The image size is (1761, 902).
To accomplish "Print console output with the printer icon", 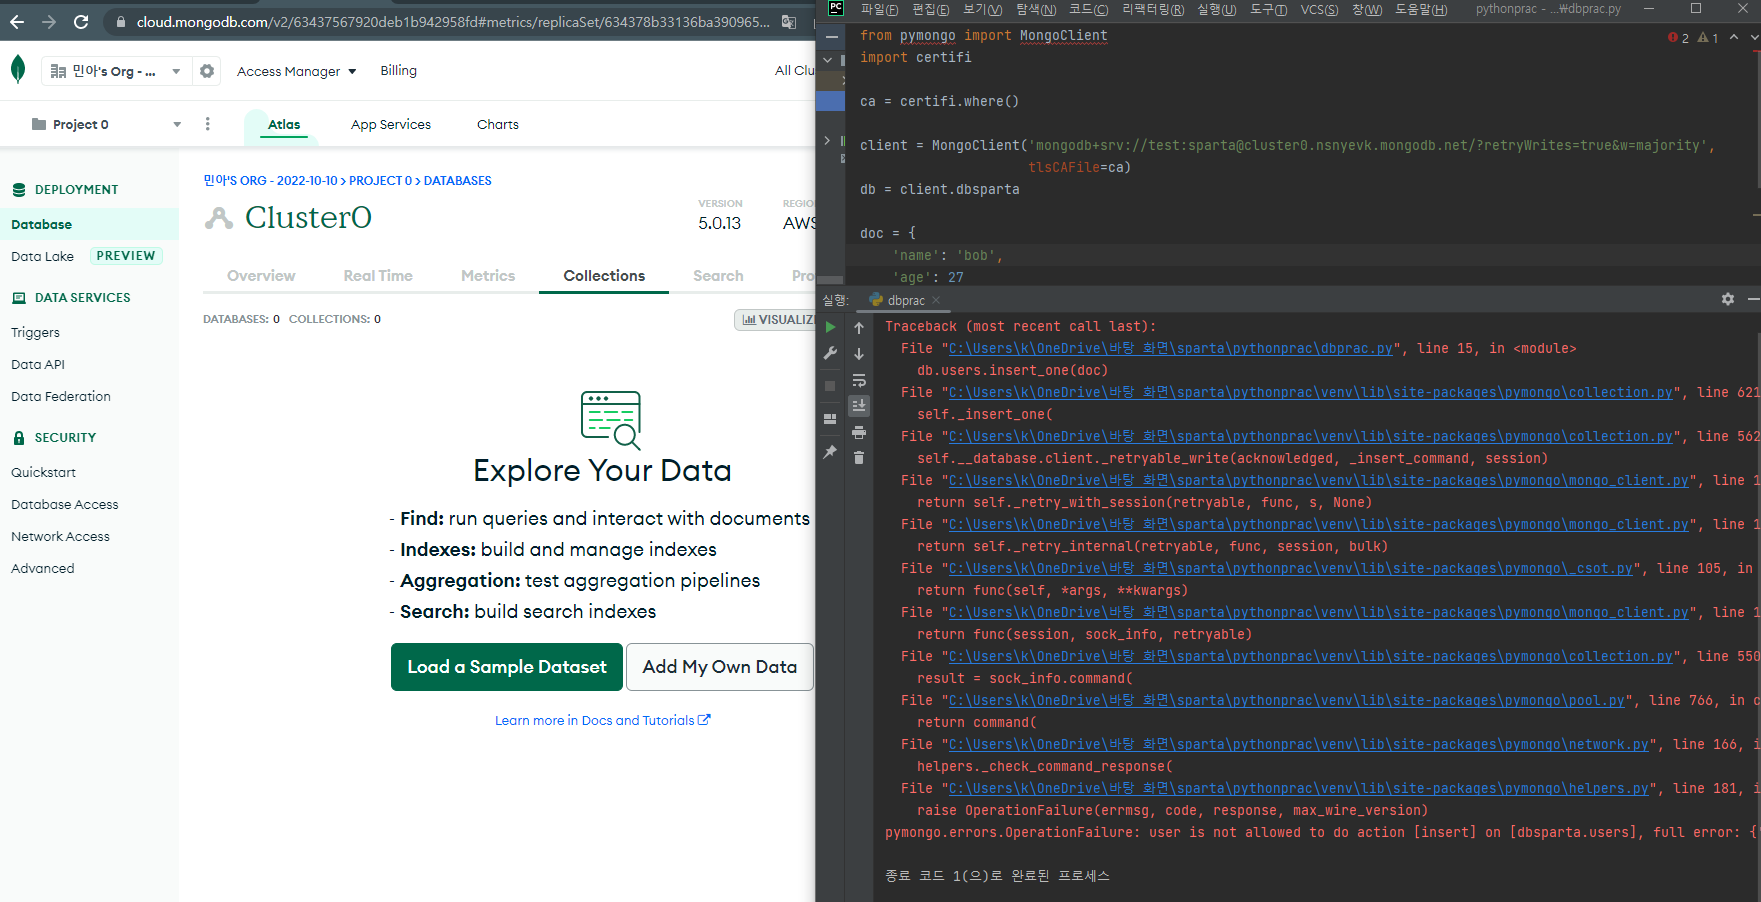I will click(x=859, y=432).
